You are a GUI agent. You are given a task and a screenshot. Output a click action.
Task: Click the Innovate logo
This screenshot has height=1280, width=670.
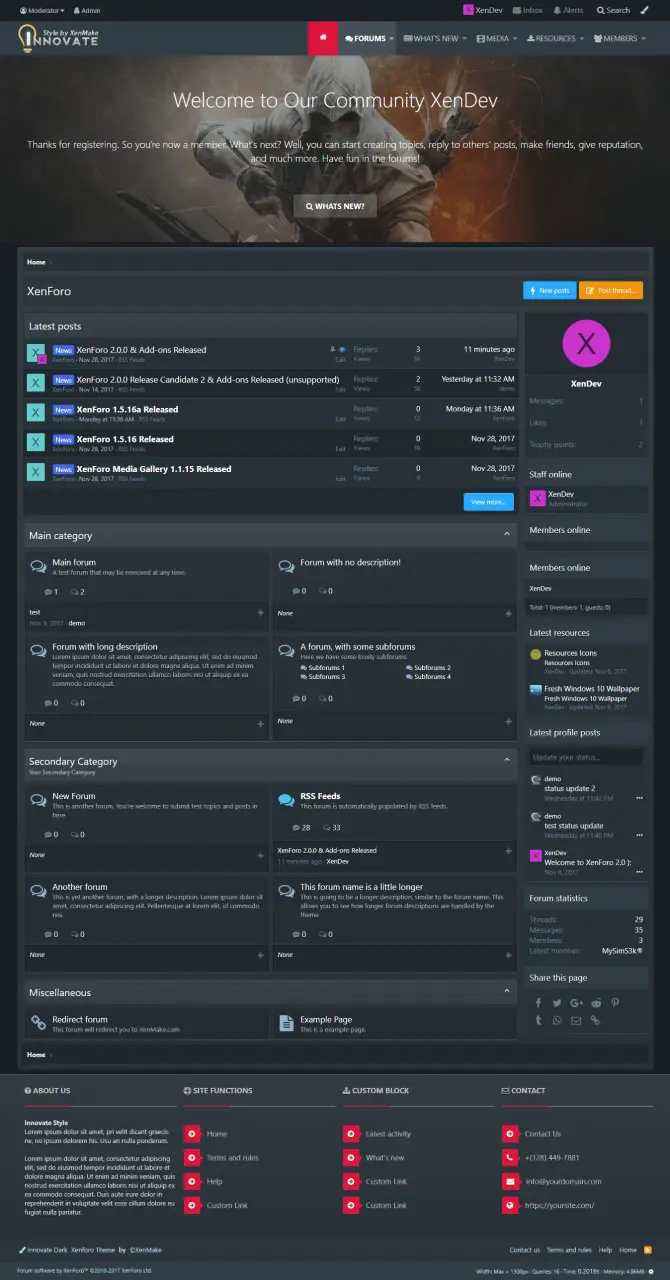tap(58, 38)
